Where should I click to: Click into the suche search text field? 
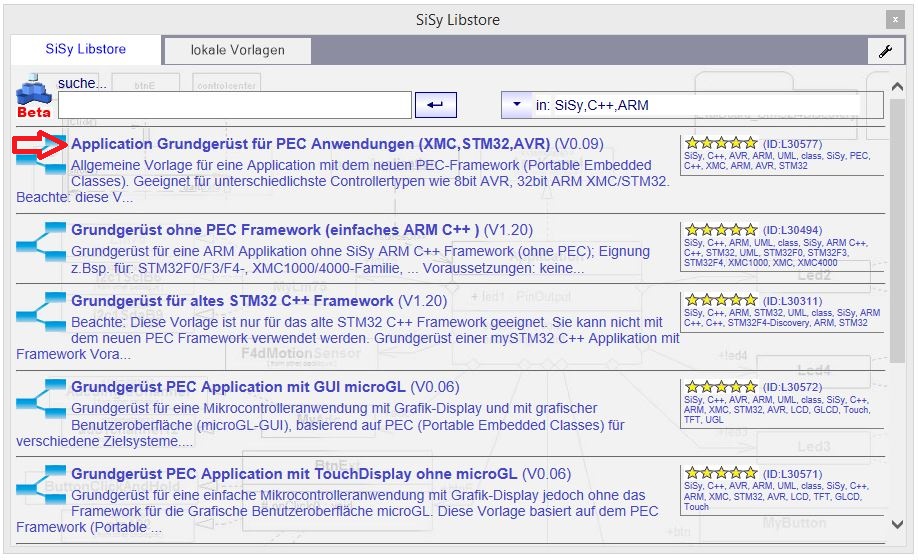pyautogui.click(x=235, y=105)
